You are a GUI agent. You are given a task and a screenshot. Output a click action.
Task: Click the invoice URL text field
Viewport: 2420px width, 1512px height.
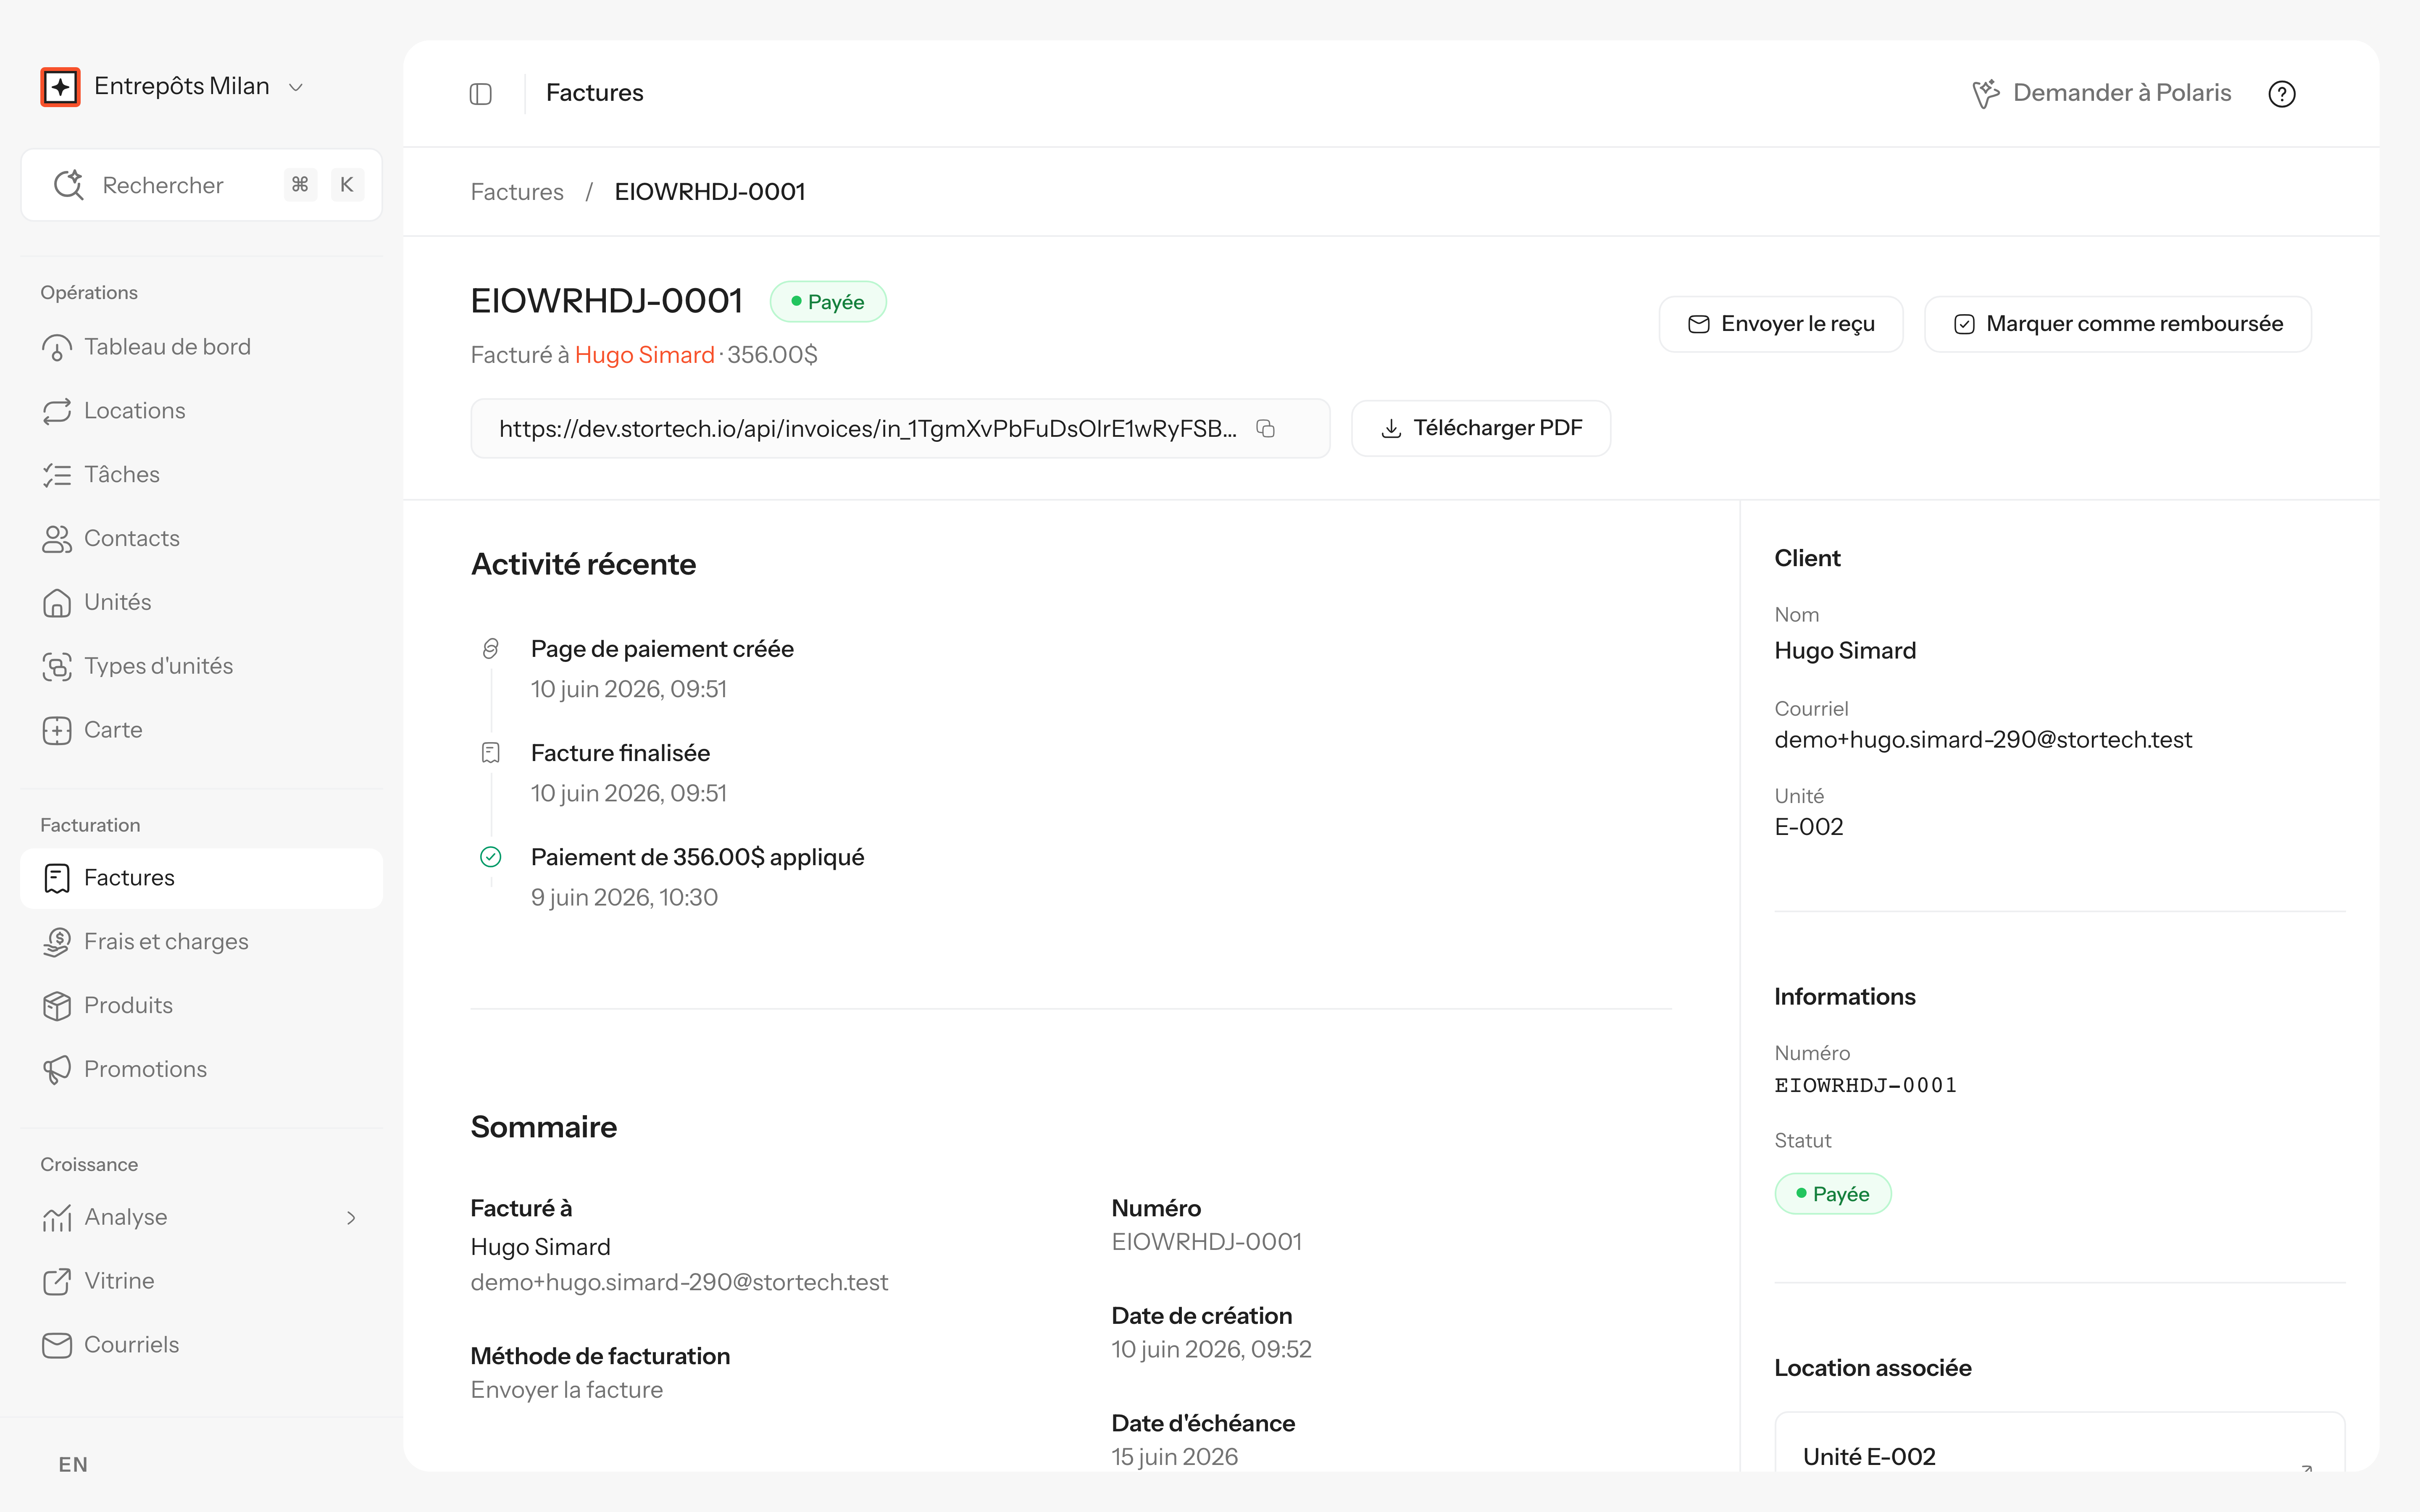[900, 429]
